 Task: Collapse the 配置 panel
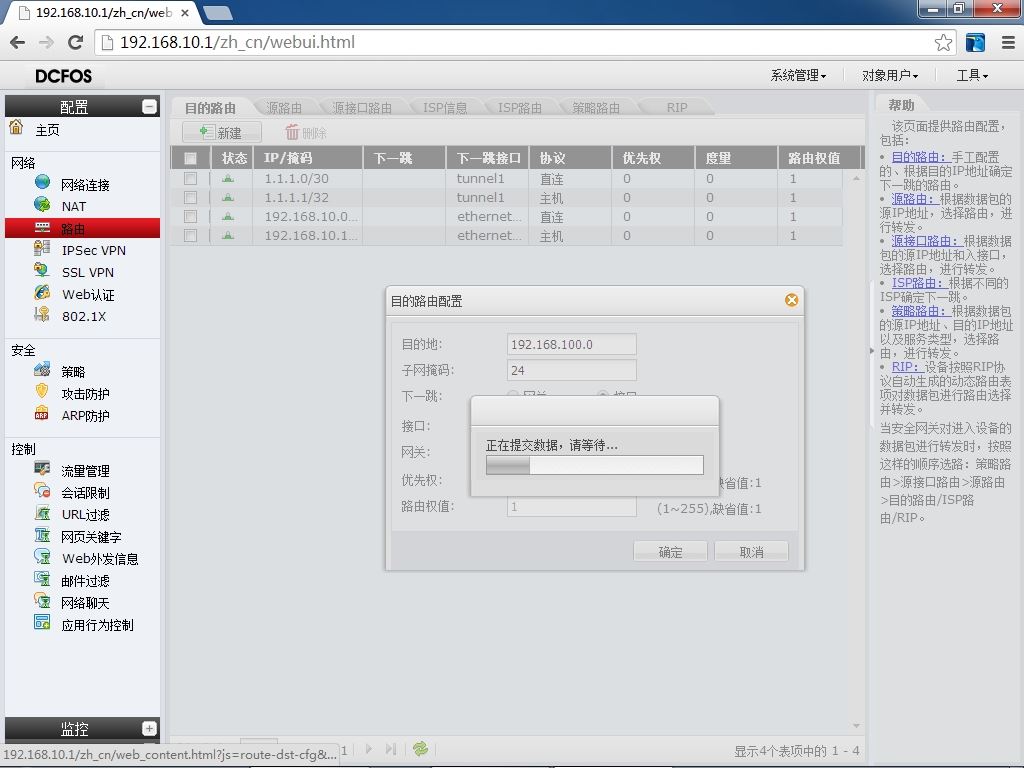pyautogui.click(x=149, y=106)
